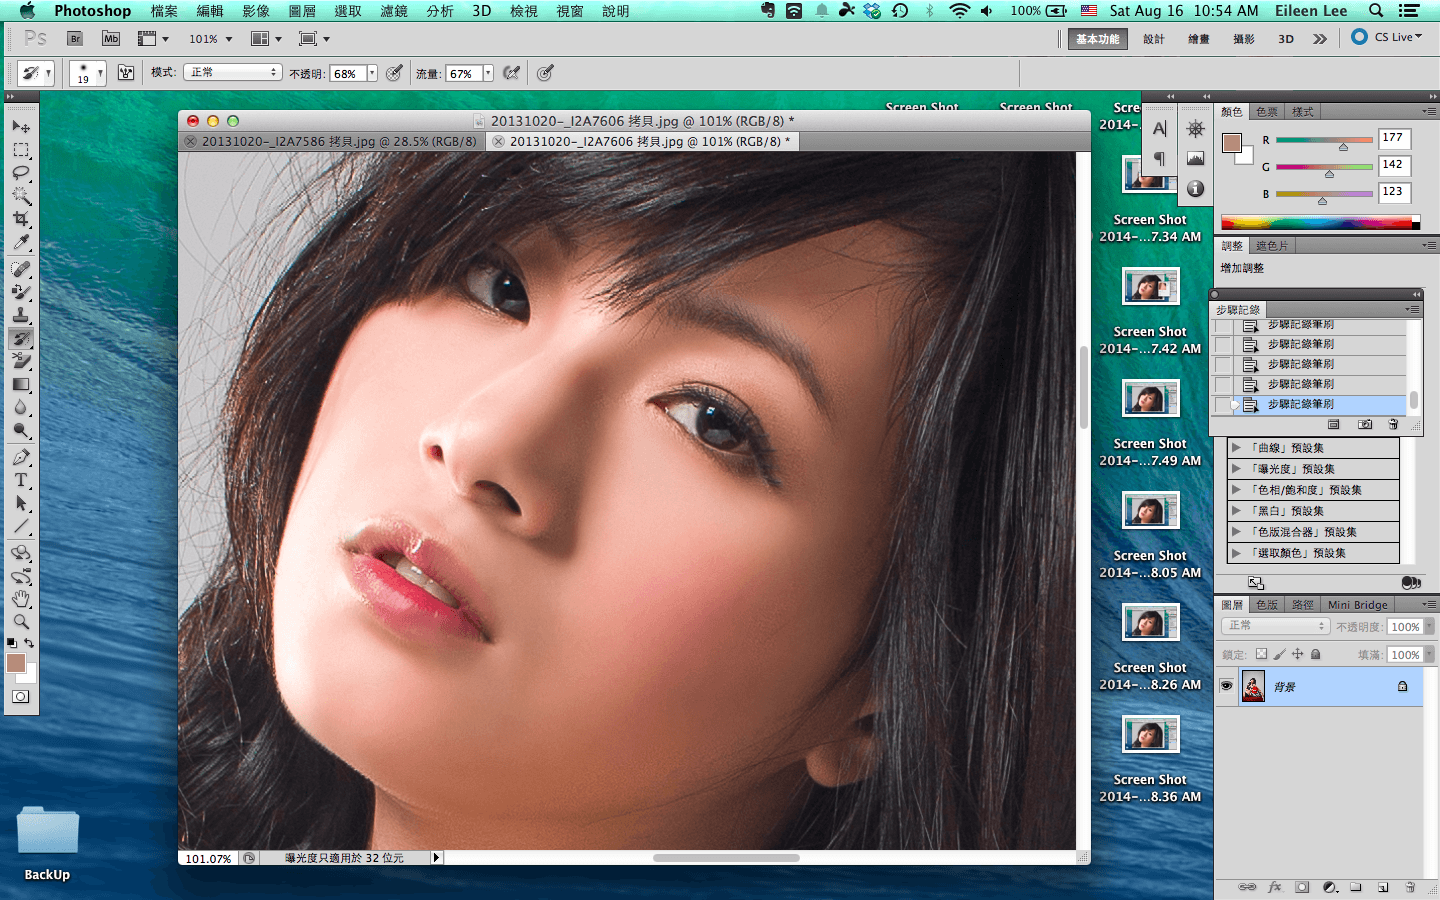1440x900 pixels.
Task: Enable airbrush mode in options bar
Action: coord(512,73)
